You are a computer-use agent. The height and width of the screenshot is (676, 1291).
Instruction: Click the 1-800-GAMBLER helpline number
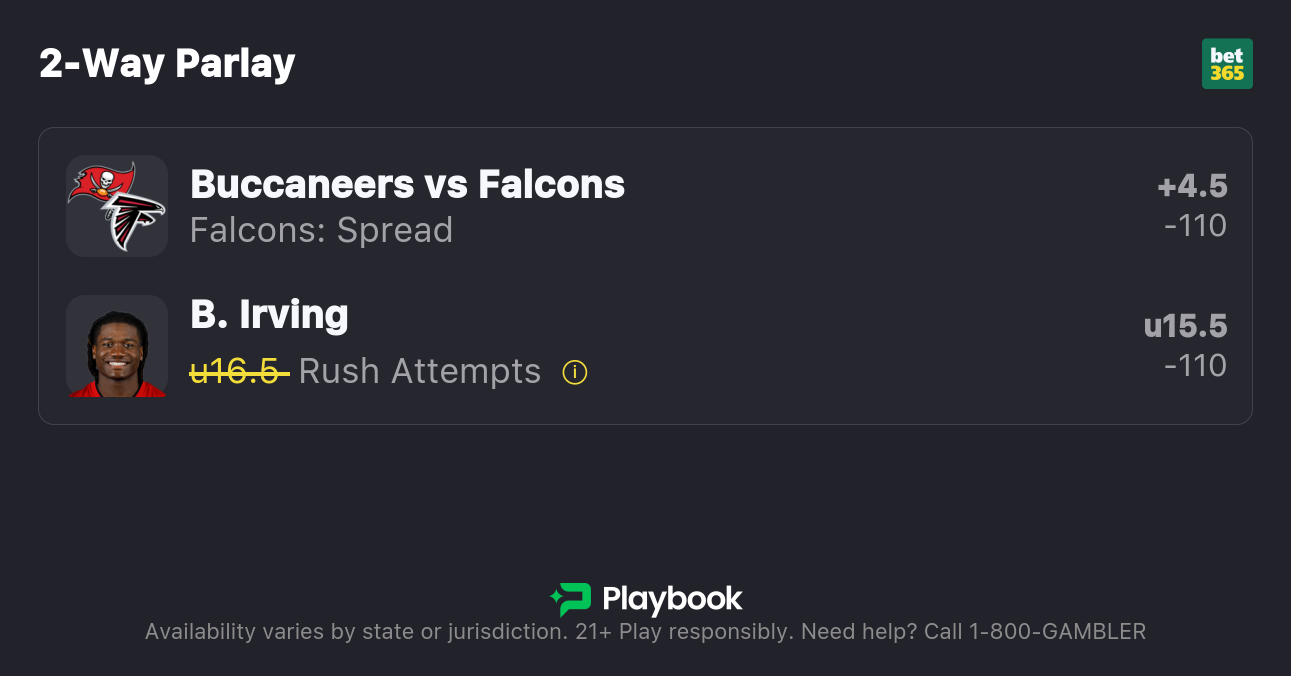(x=1057, y=631)
